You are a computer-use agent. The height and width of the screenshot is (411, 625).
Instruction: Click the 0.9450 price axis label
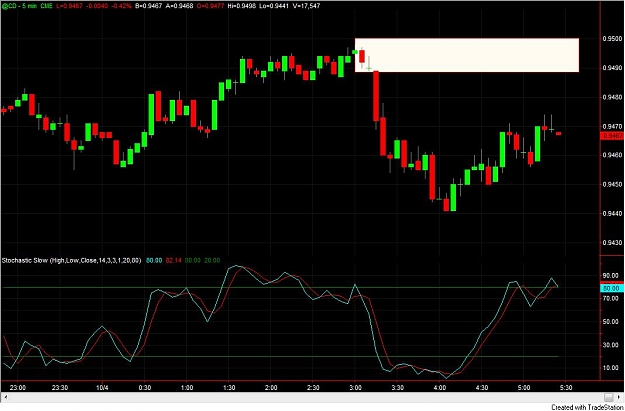614,185
